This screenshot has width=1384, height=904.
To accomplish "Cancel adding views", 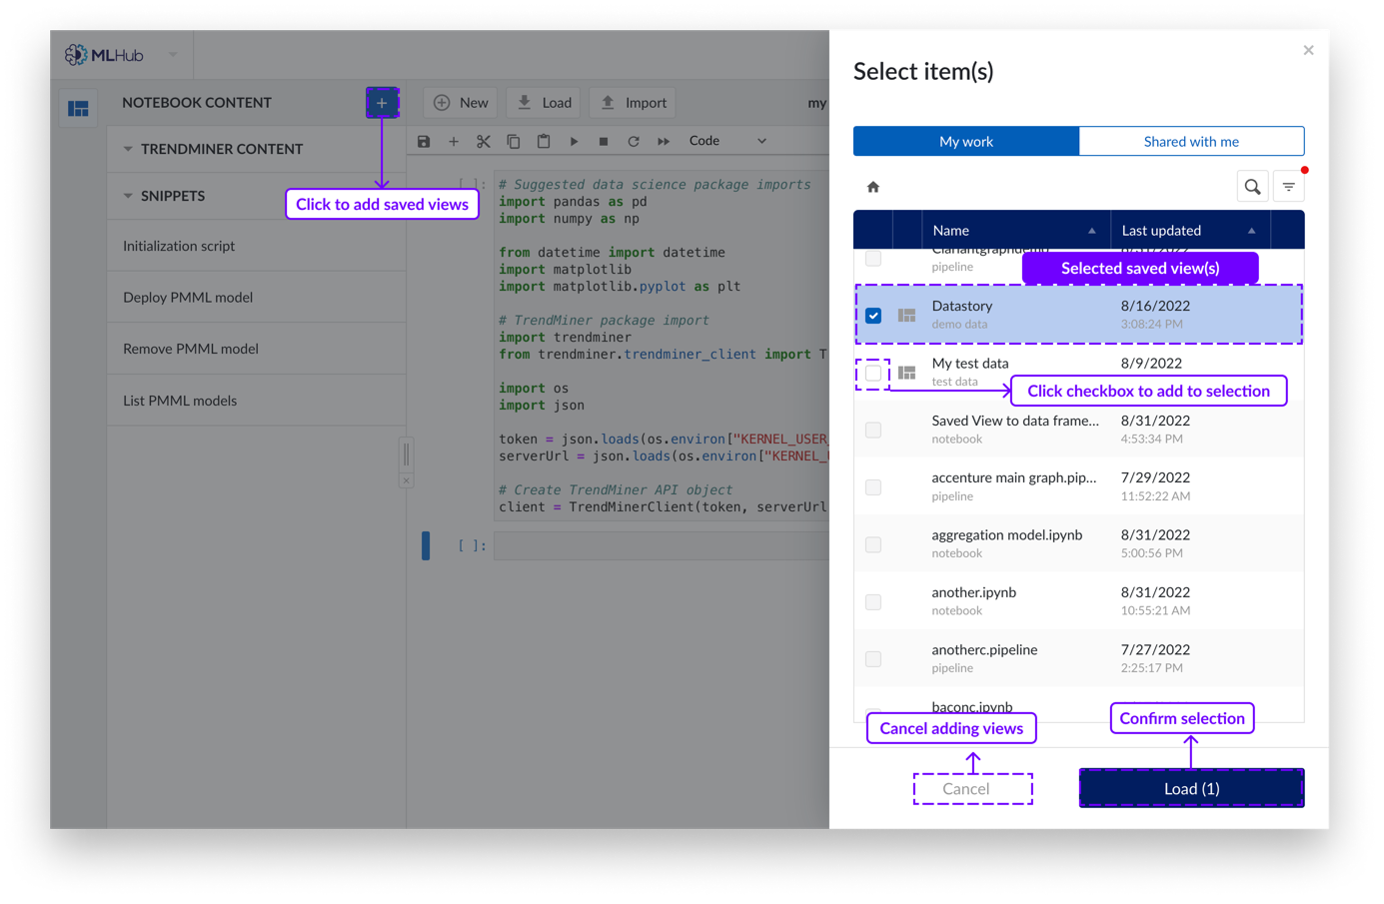I will 972,789.
